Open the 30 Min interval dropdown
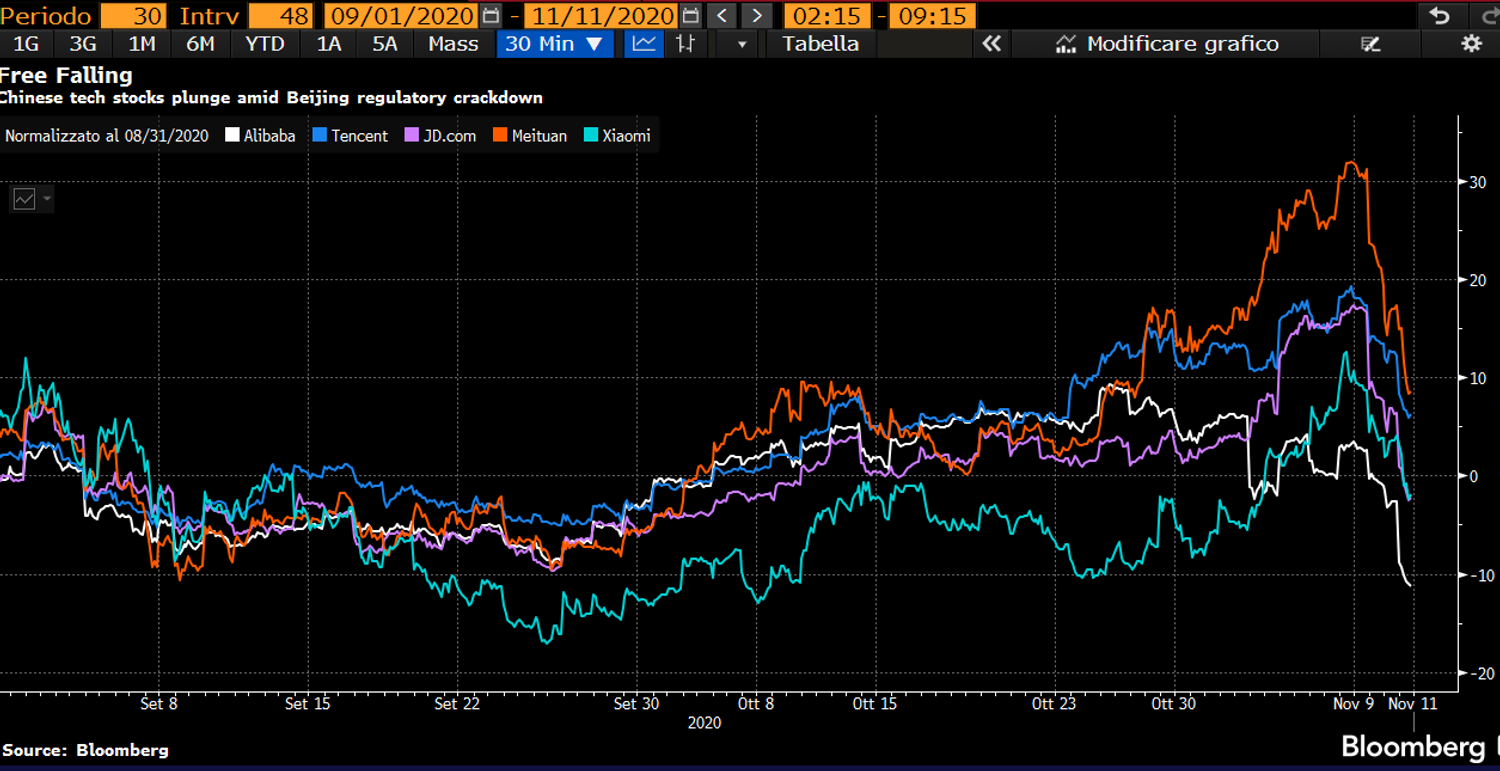 point(555,44)
